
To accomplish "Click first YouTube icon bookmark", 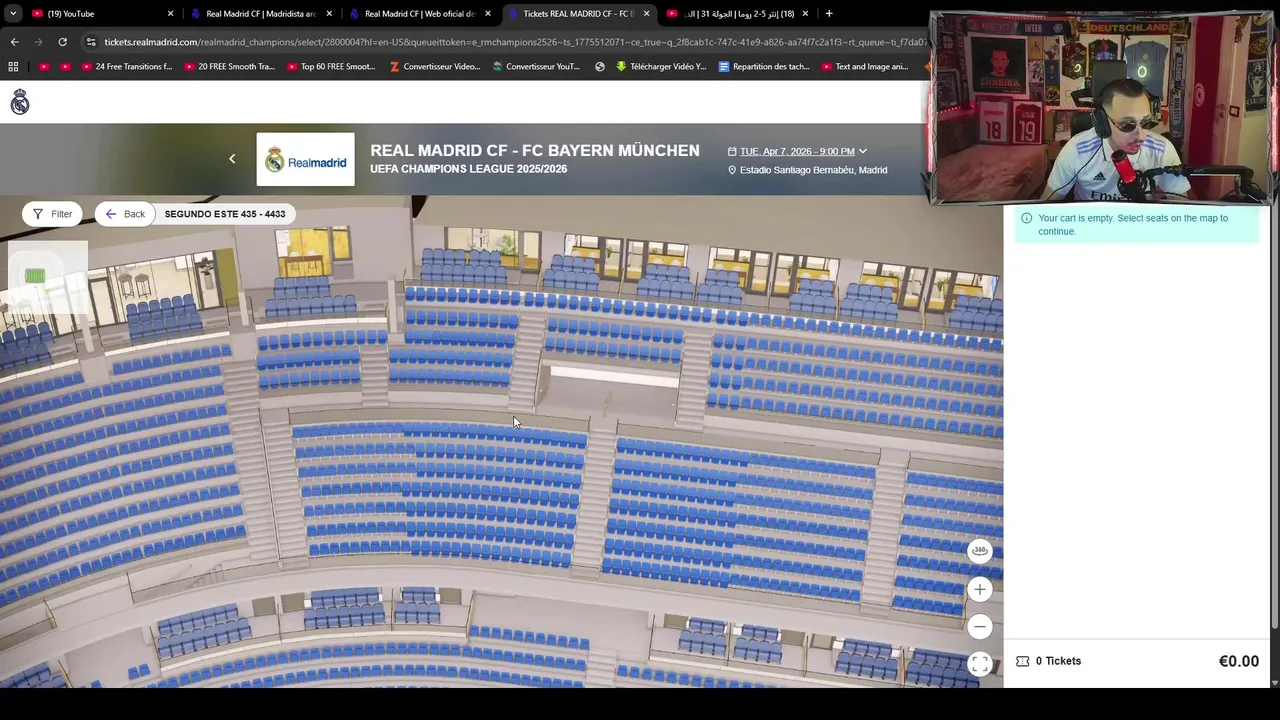I will click(x=44, y=67).
